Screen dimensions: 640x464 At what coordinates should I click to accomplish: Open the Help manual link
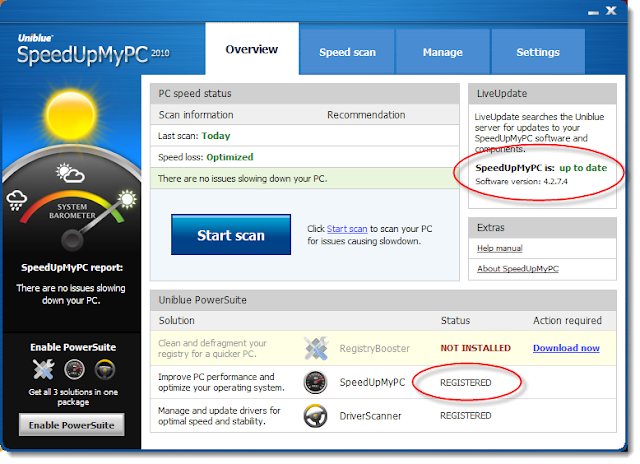tap(500, 248)
